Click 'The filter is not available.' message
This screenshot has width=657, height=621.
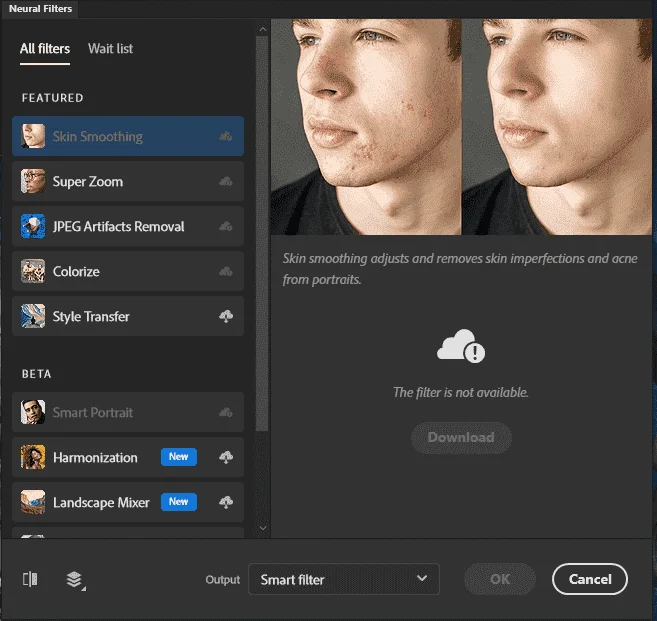[460, 392]
